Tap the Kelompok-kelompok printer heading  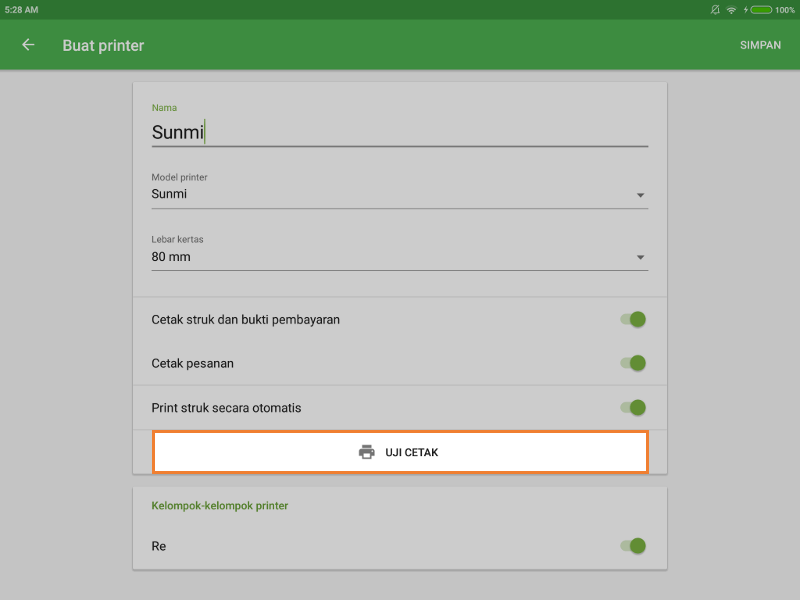click(x=220, y=506)
